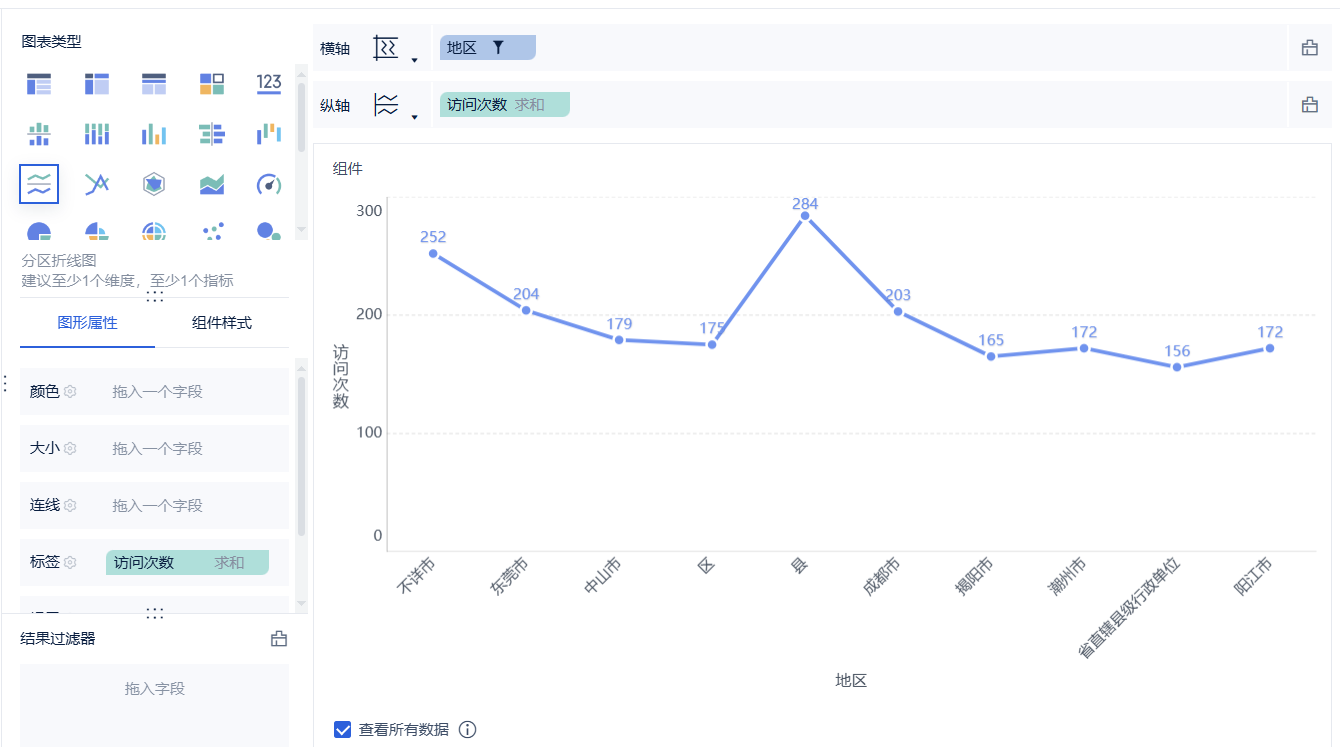Click the 省直辖县级行政单位 axis label
The width and height of the screenshot is (1340, 747).
[x=1129, y=607]
